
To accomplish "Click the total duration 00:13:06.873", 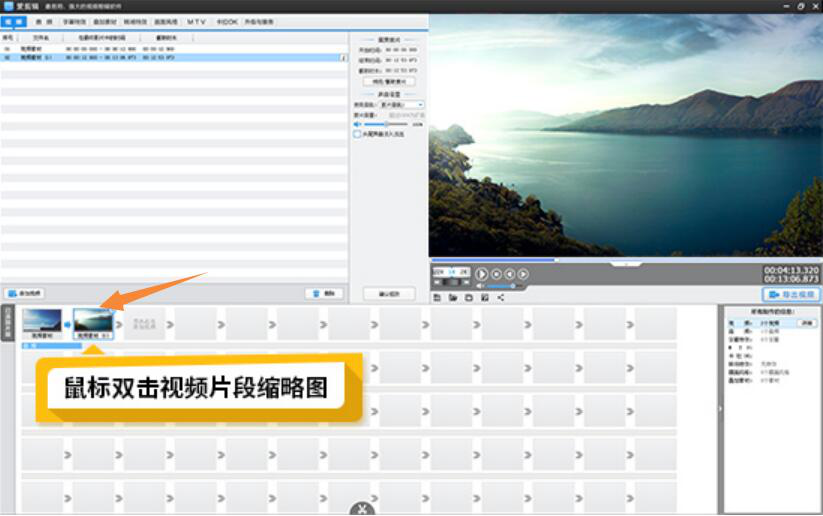I will tap(791, 279).
